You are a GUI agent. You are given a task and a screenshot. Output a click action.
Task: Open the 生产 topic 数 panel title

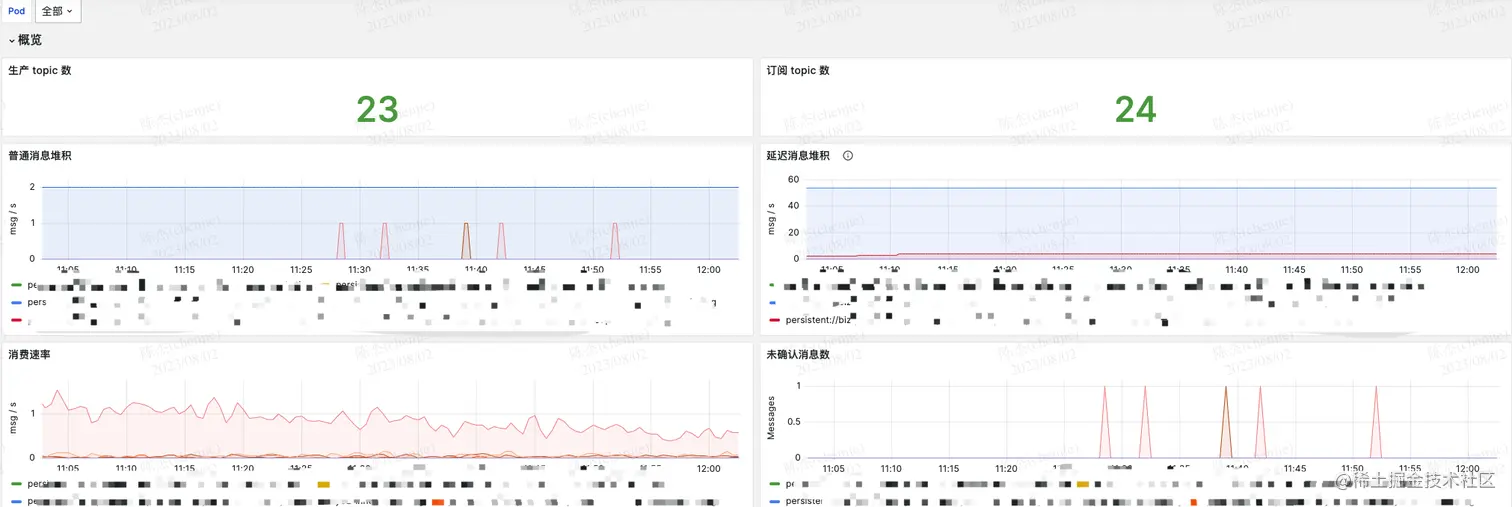pyautogui.click(x=40, y=70)
